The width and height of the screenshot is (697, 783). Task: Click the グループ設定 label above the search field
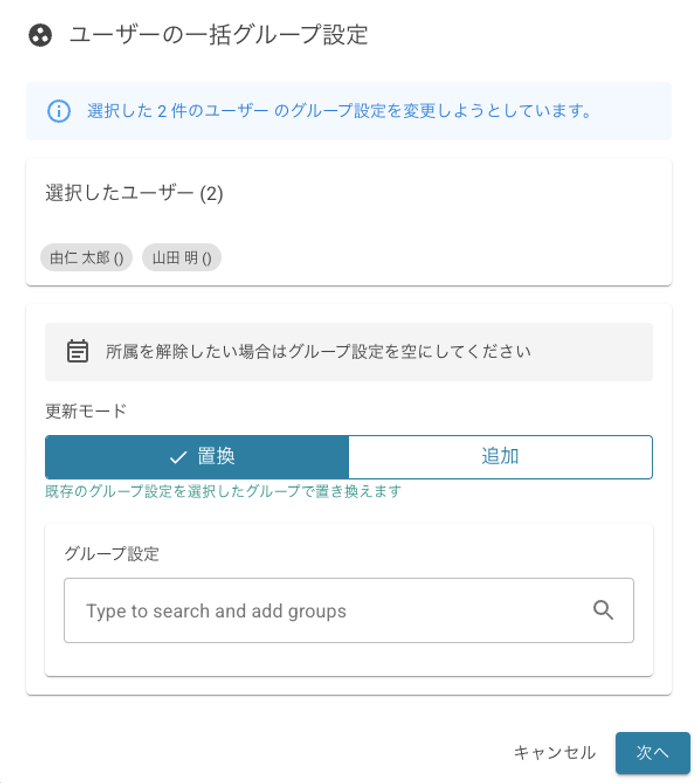(x=112, y=553)
